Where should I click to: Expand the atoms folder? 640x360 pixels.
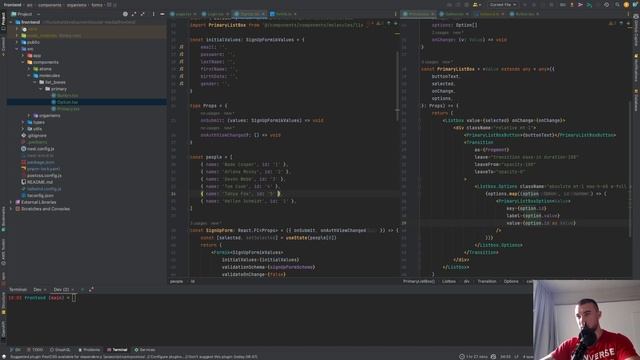(29, 69)
